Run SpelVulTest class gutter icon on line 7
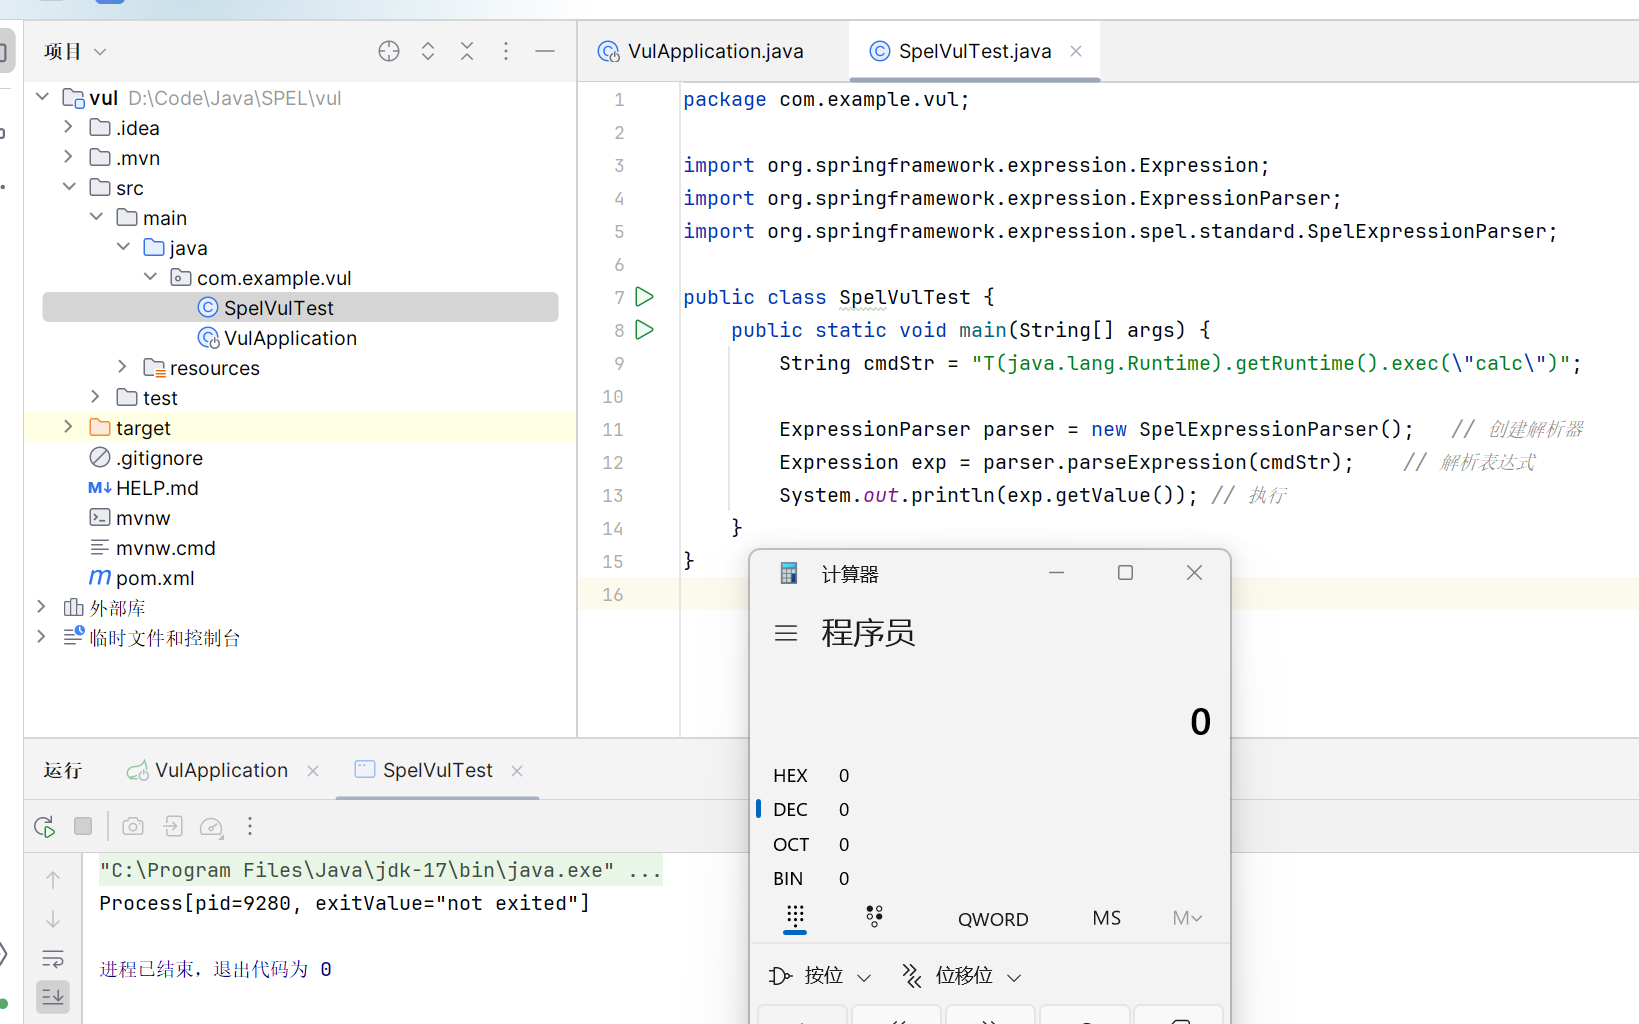Image resolution: width=1639 pixels, height=1024 pixels. 645,297
